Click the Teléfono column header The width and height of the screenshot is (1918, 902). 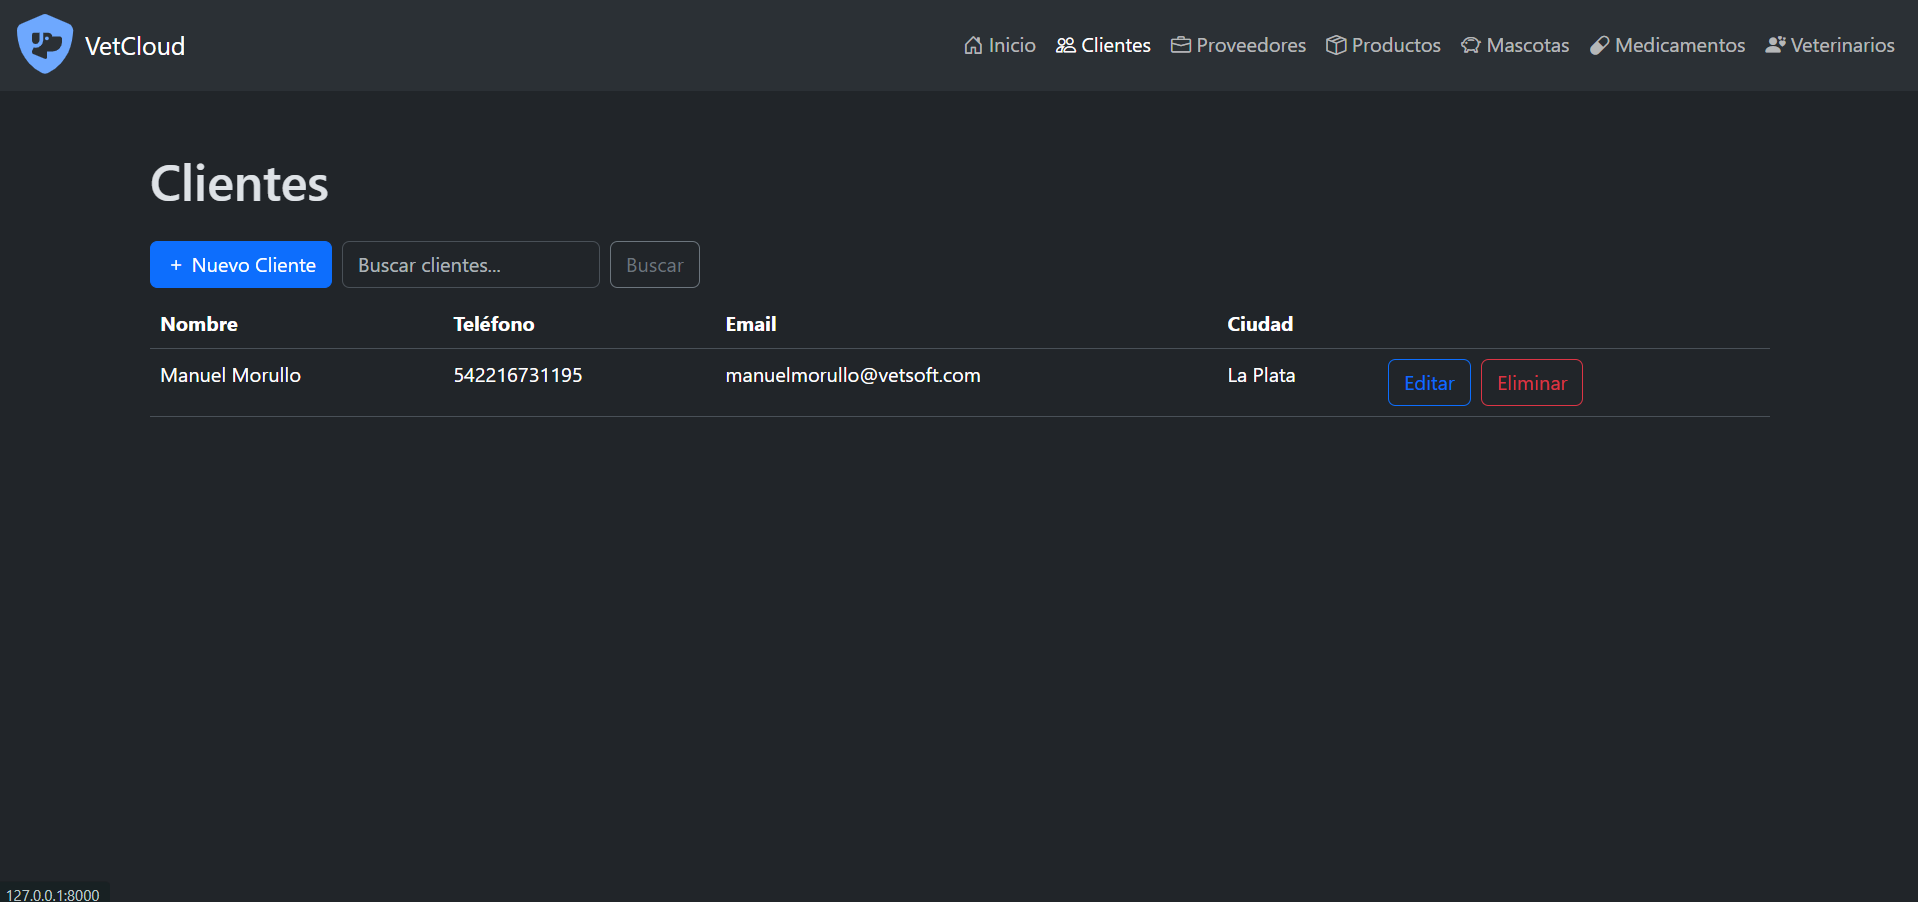[493, 324]
